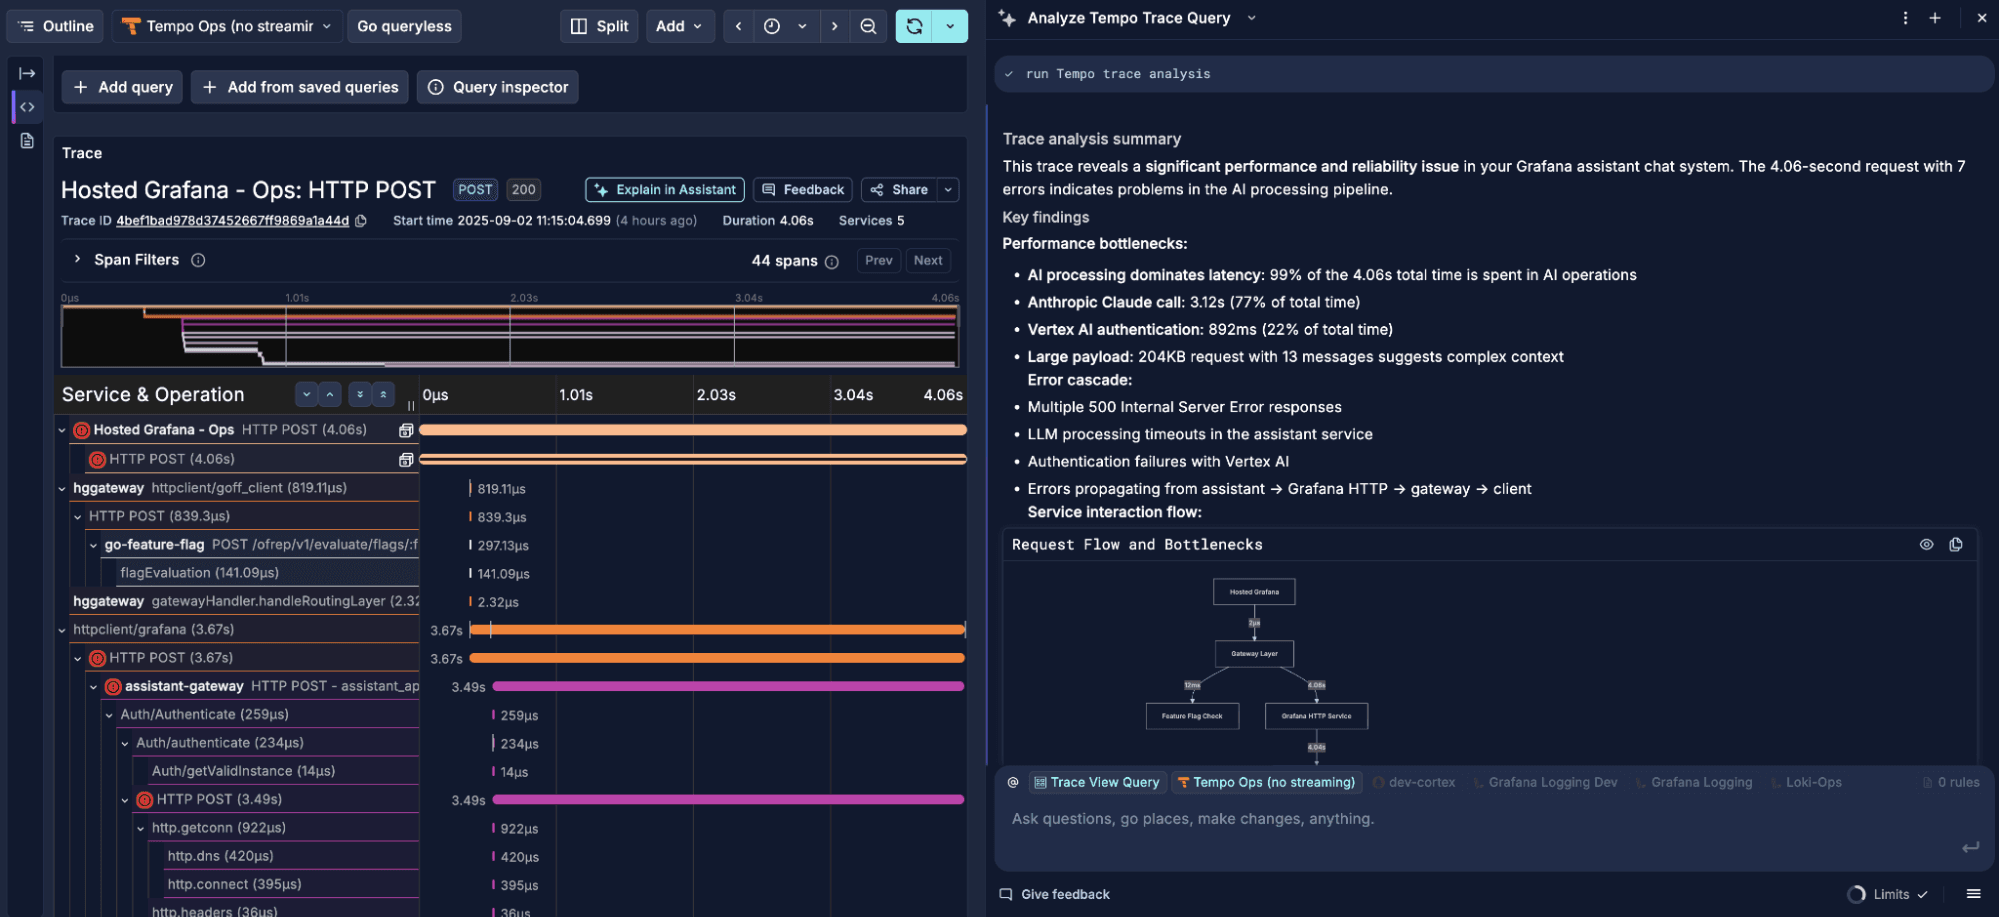Open the kebab menu in the assistant panel
The width and height of the screenshot is (1999, 917).
pyautogui.click(x=1906, y=18)
